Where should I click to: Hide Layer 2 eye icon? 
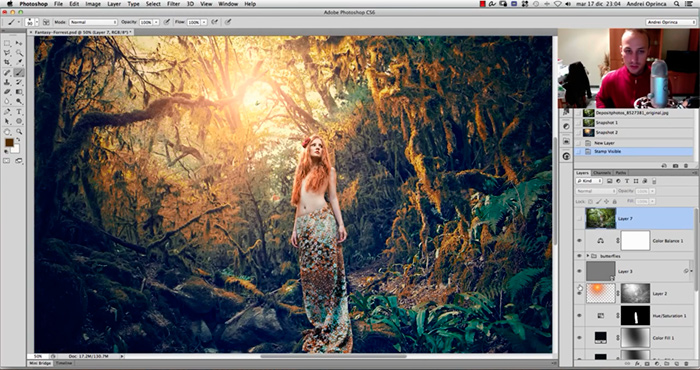click(579, 293)
